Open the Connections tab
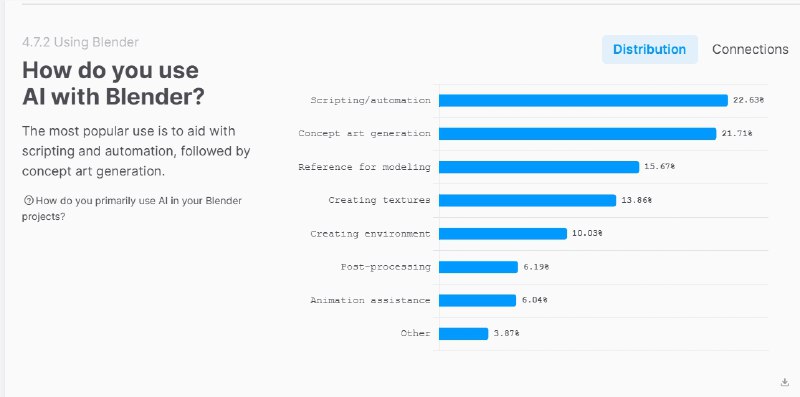800x397 pixels. pyautogui.click(x=750, y=49)
